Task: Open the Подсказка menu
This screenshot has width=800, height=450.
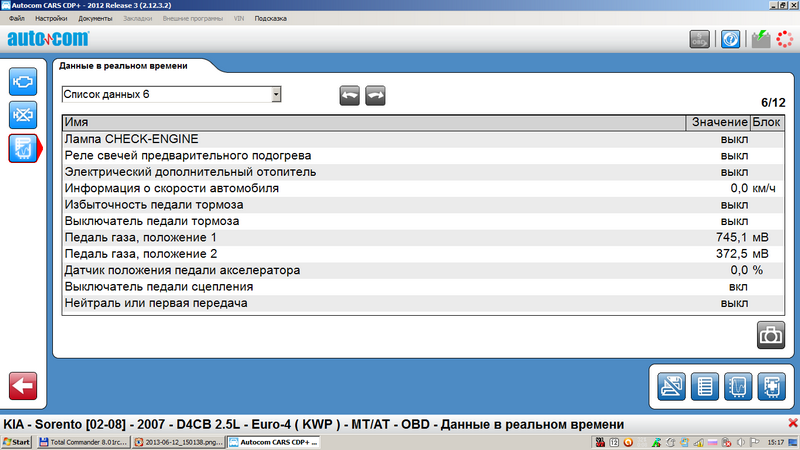Action: click(270, 18)
